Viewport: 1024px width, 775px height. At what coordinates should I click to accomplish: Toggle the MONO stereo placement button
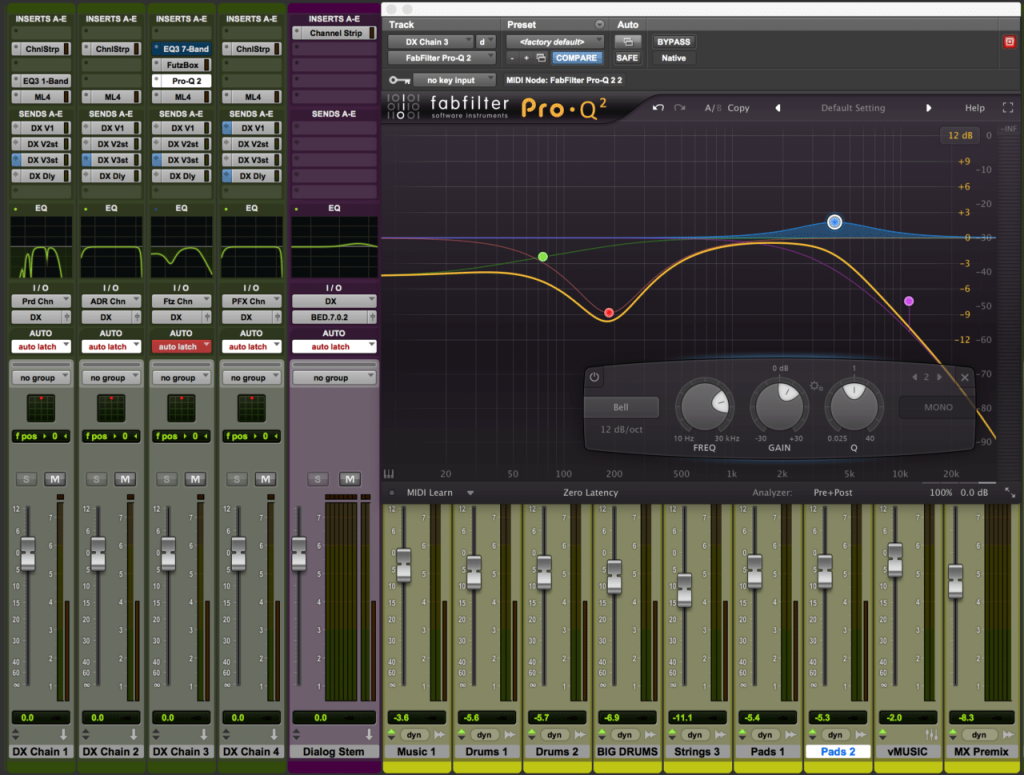click(x=938, y=407)
